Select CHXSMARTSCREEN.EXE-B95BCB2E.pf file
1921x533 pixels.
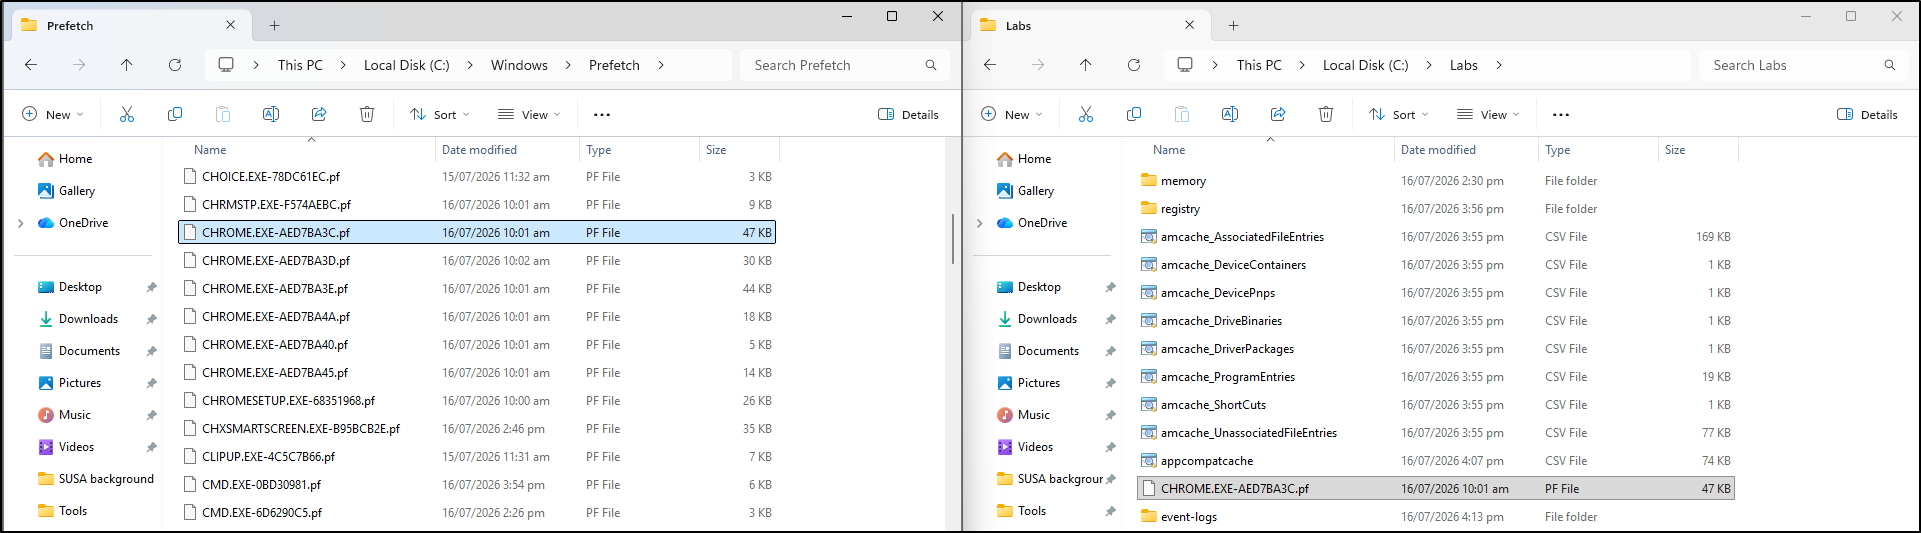click(477, 429)
